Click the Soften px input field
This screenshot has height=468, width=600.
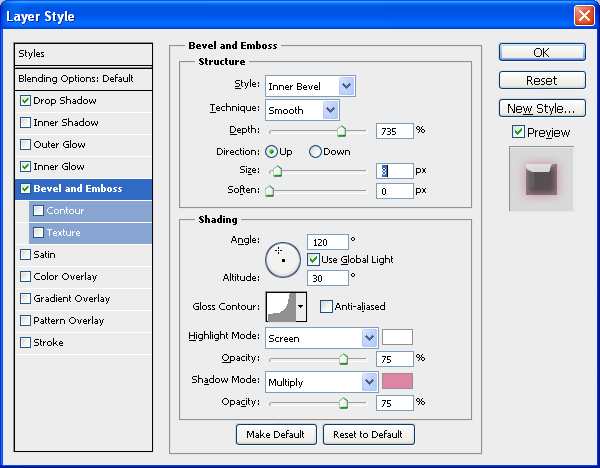pos(395,191)
